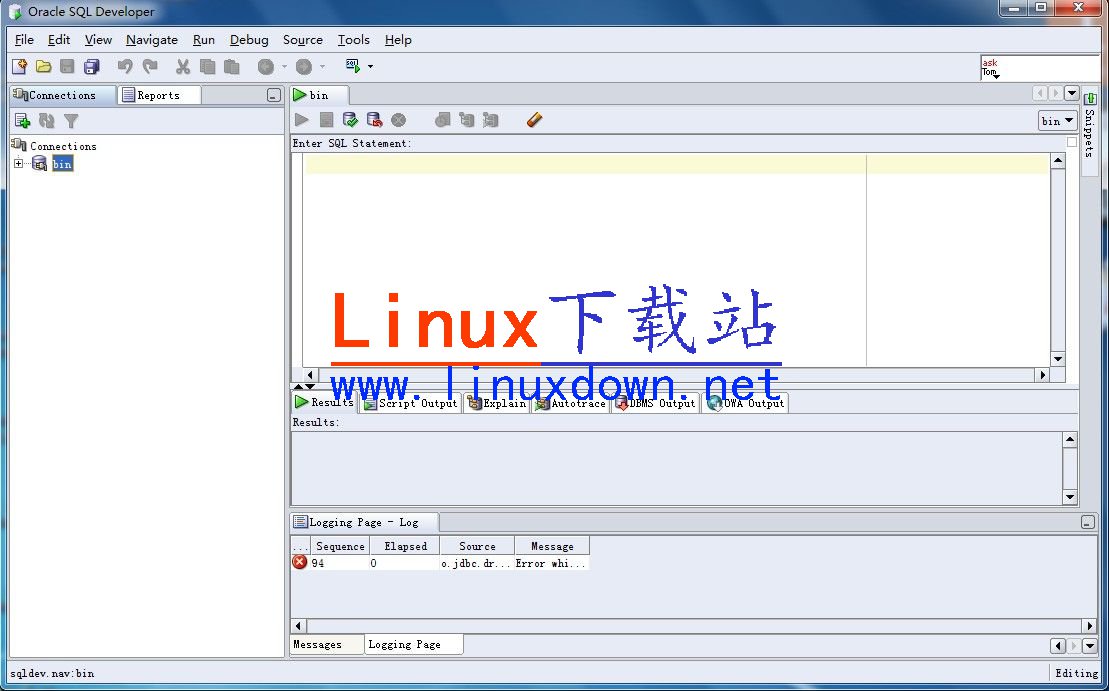The image size is (1109, 691).
Task: Click the red error icon in log row 94
Action: [300, 562]
